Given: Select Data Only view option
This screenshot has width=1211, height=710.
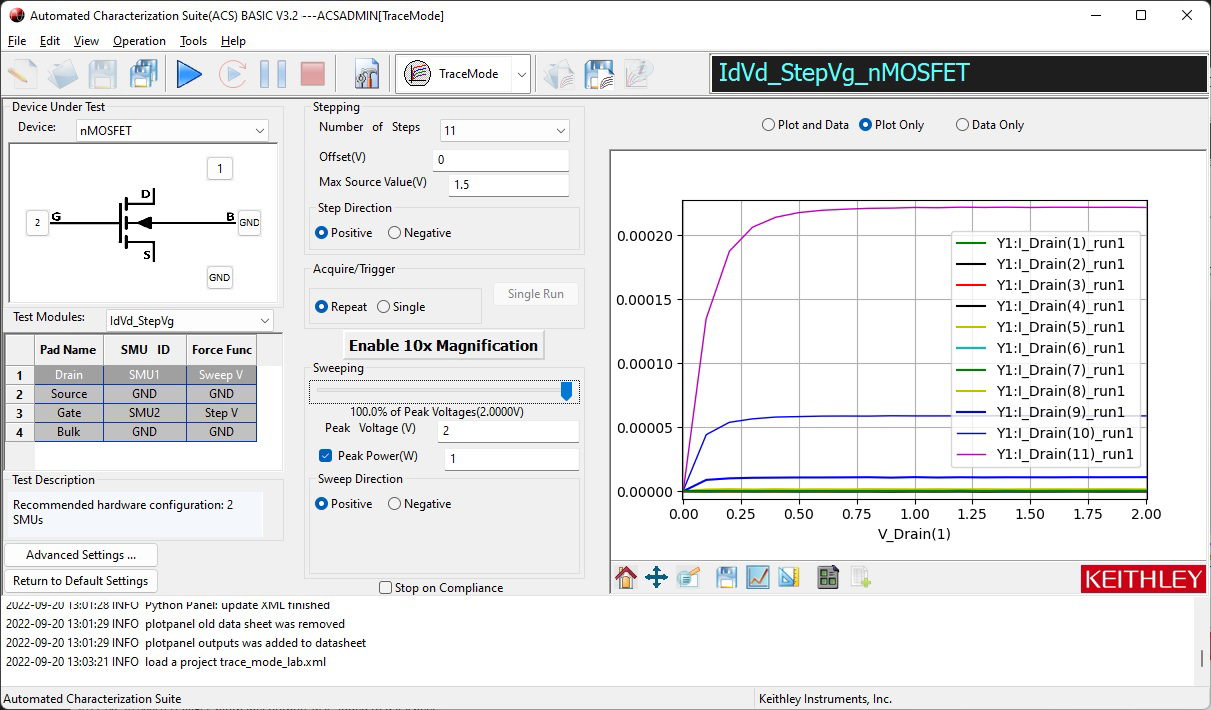Looking at the screenshot, I should [990, 125].
